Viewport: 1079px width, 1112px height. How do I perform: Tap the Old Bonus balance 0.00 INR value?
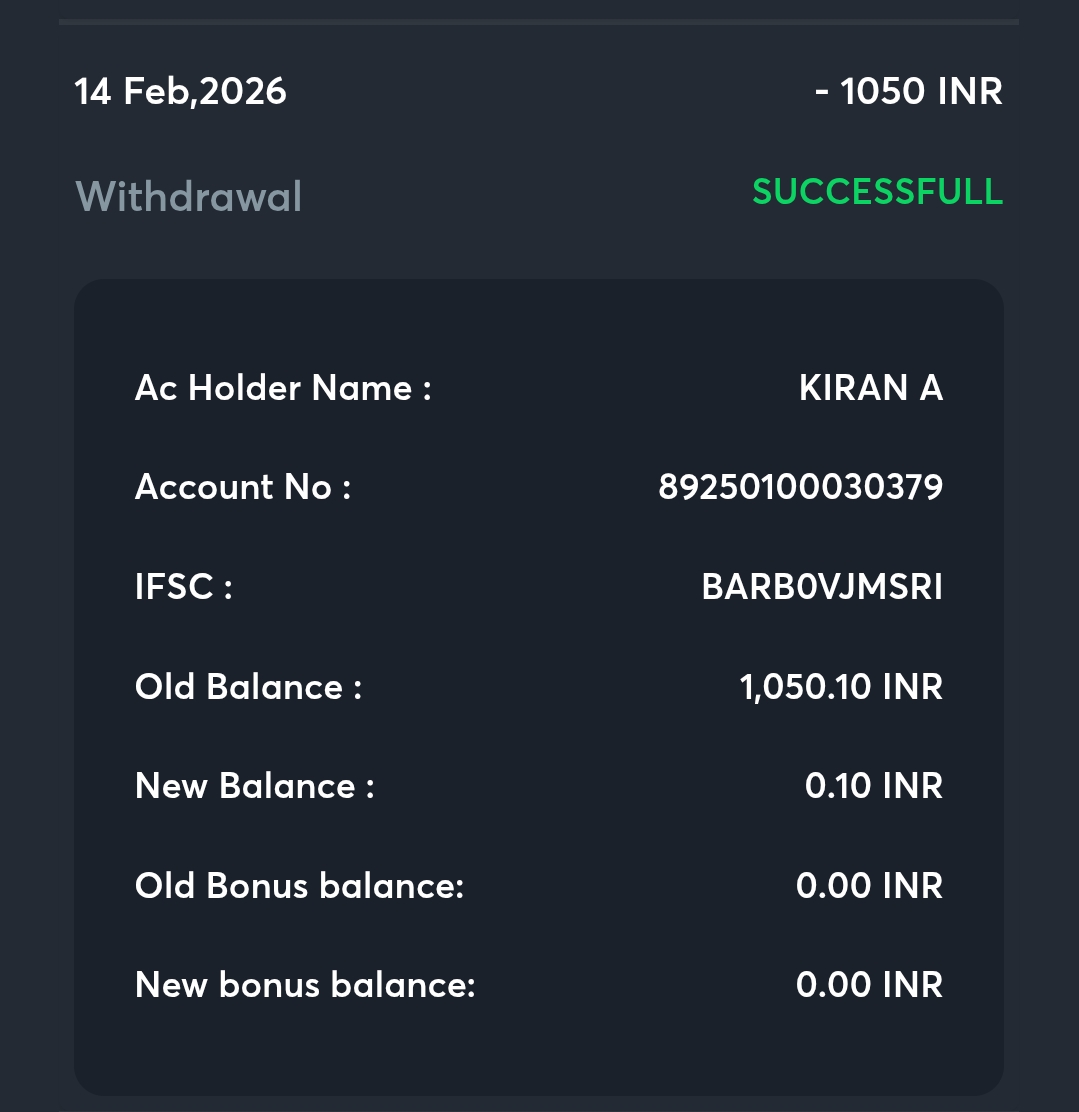(x=869, y=886)
